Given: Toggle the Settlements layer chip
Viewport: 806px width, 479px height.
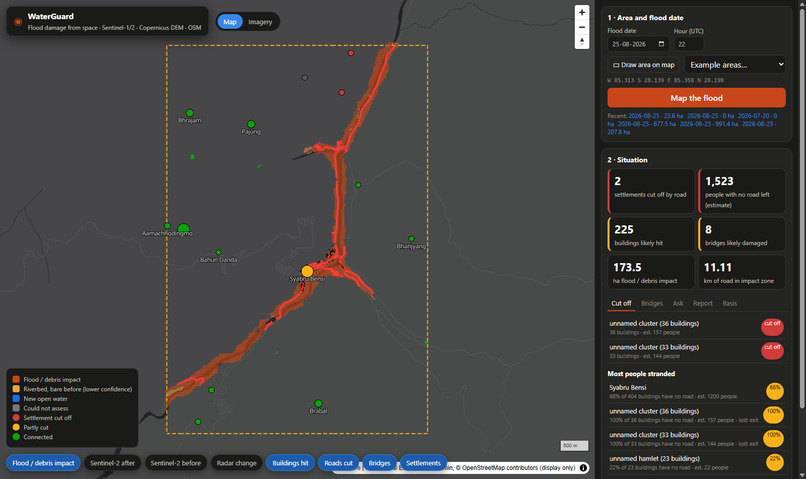Looking at the screenshot, I should coord(424,463).
